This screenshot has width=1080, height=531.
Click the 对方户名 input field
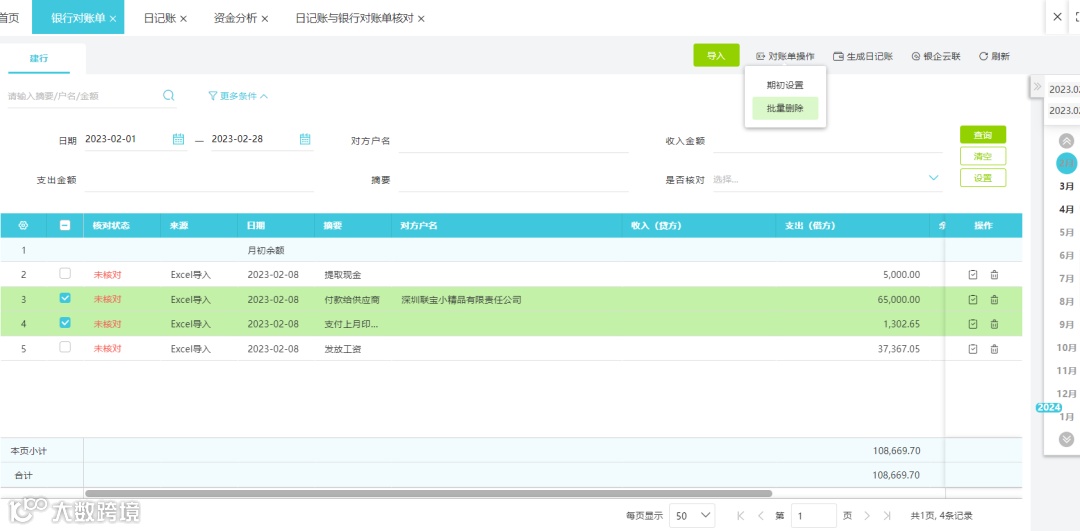click(x=513, y=141)
